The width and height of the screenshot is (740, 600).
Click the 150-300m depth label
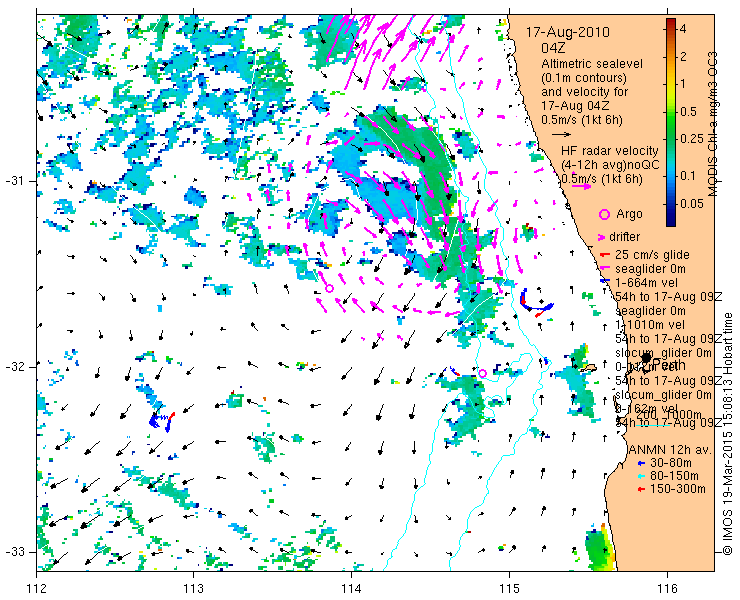click(678, 489)
